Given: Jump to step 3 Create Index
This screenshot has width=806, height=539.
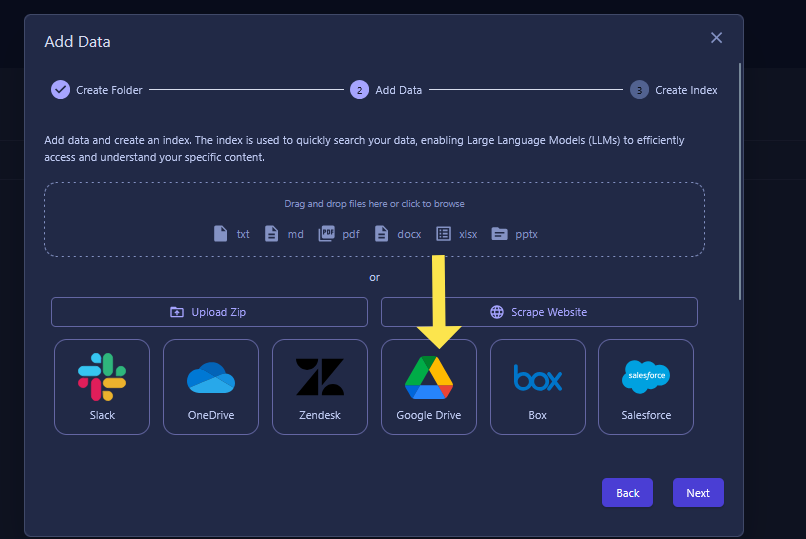Looking at the screenshot, I should pos(639,90).
